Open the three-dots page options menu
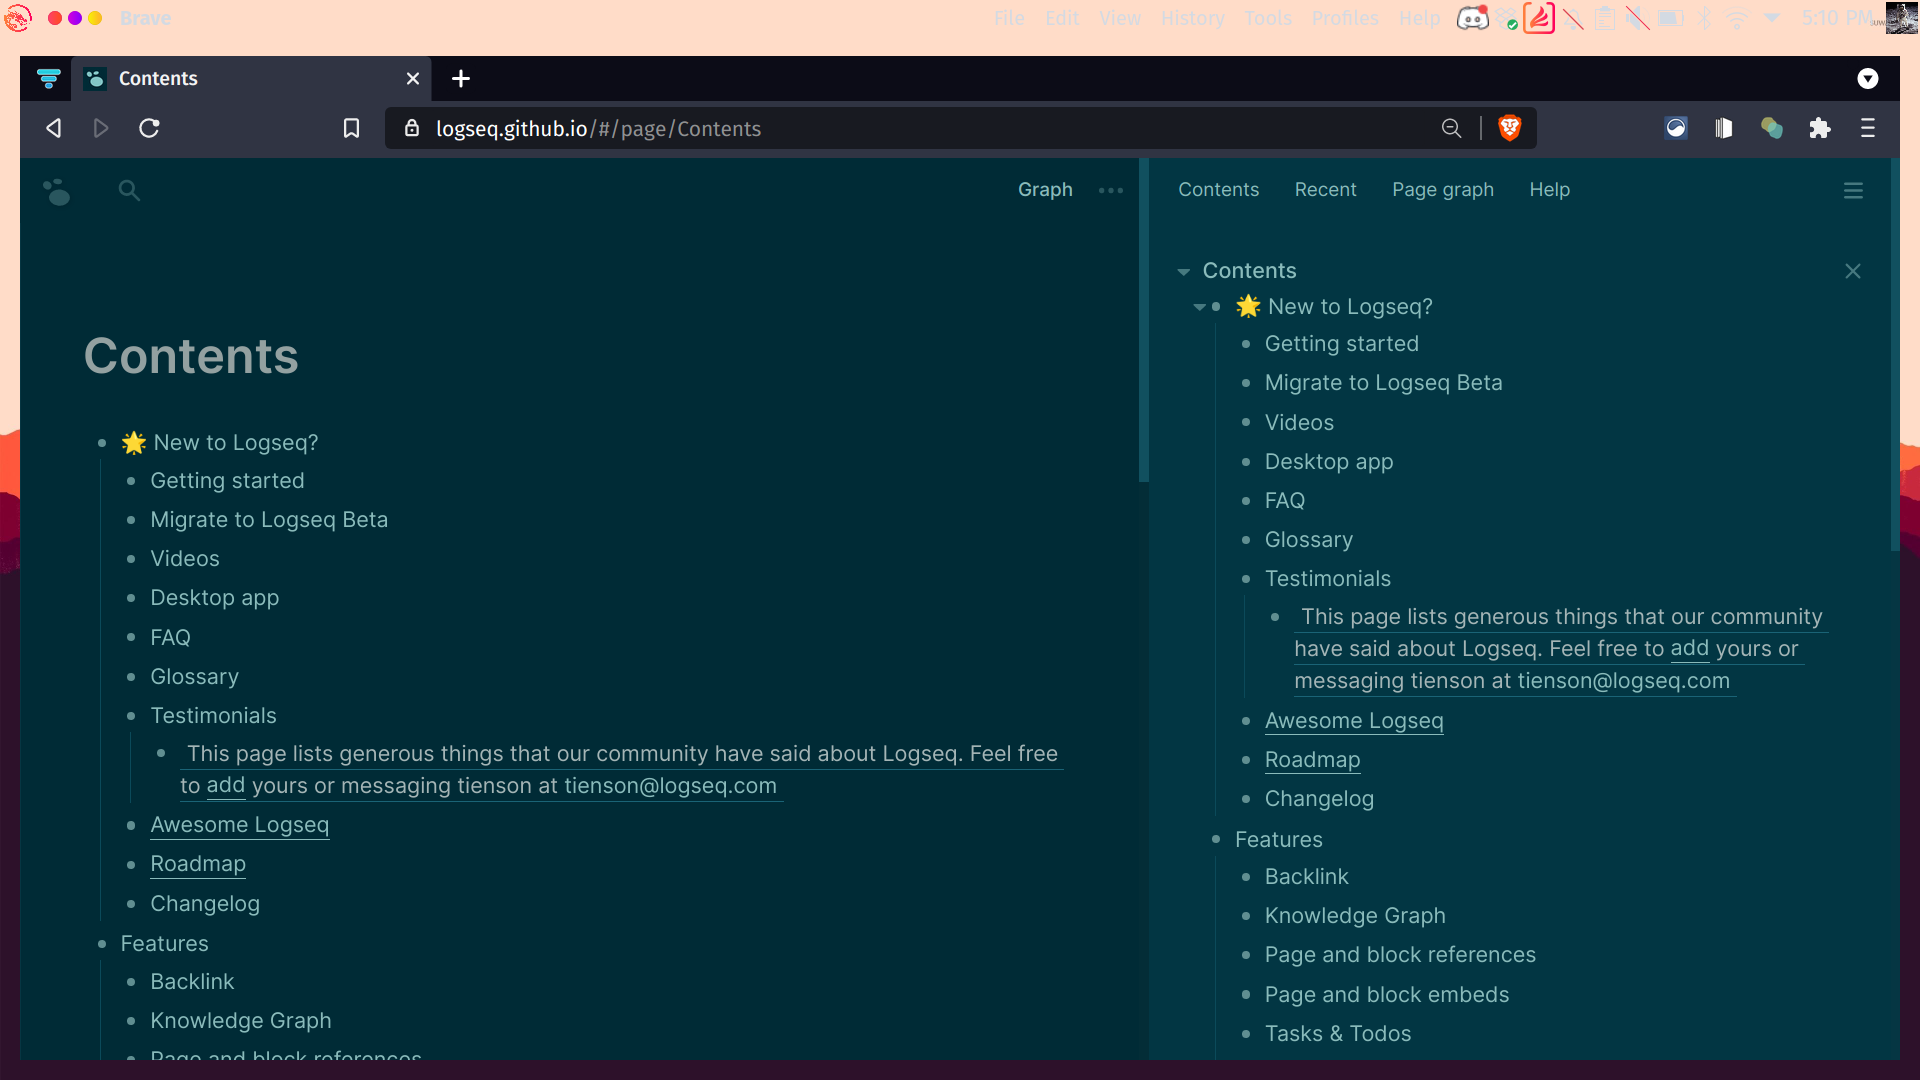The image size is (1920, 1080). (x=1111, y=190)
